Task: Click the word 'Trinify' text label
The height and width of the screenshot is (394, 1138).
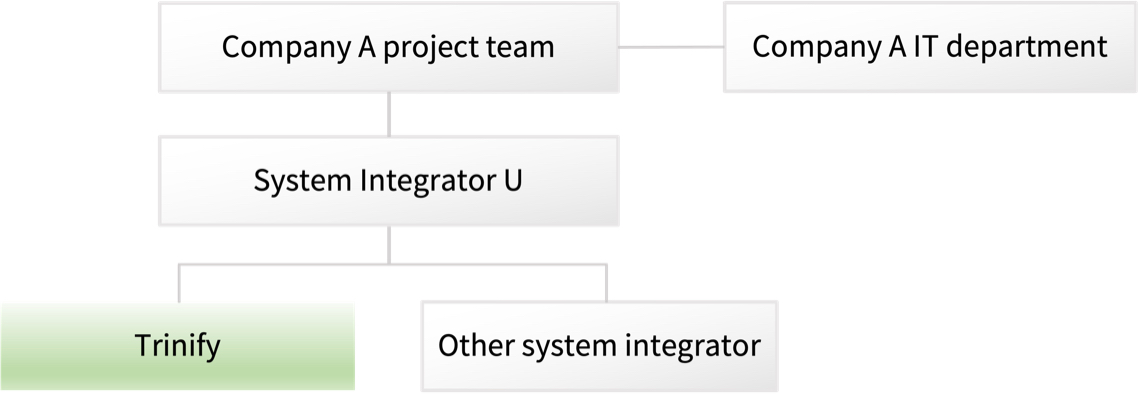Action: [177, 346]
